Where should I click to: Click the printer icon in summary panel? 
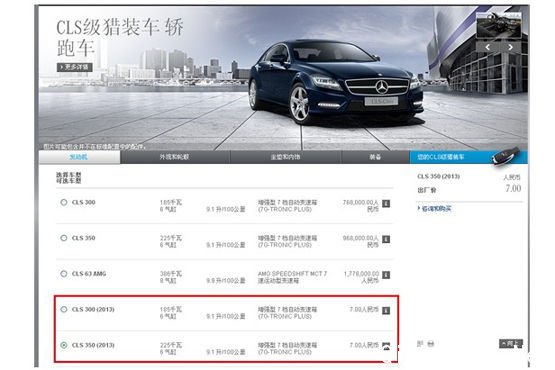point(431,343)
